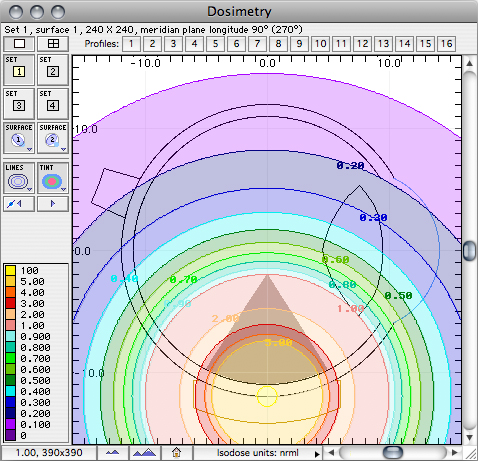Viewport: 478px width, 461px height.
Task: Click the vertical scrollbar down arrow
Action: [x=469, y=437]
